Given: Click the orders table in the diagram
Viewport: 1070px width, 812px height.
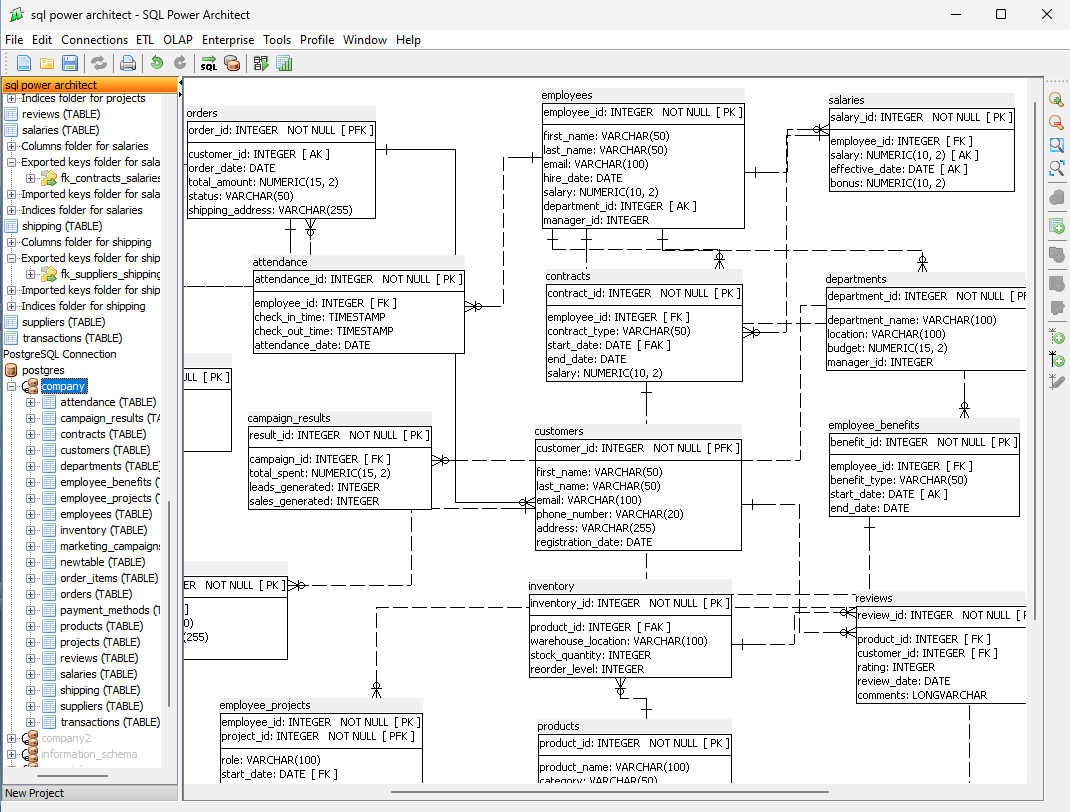Looking at the screenshot, I should (280, 162).
